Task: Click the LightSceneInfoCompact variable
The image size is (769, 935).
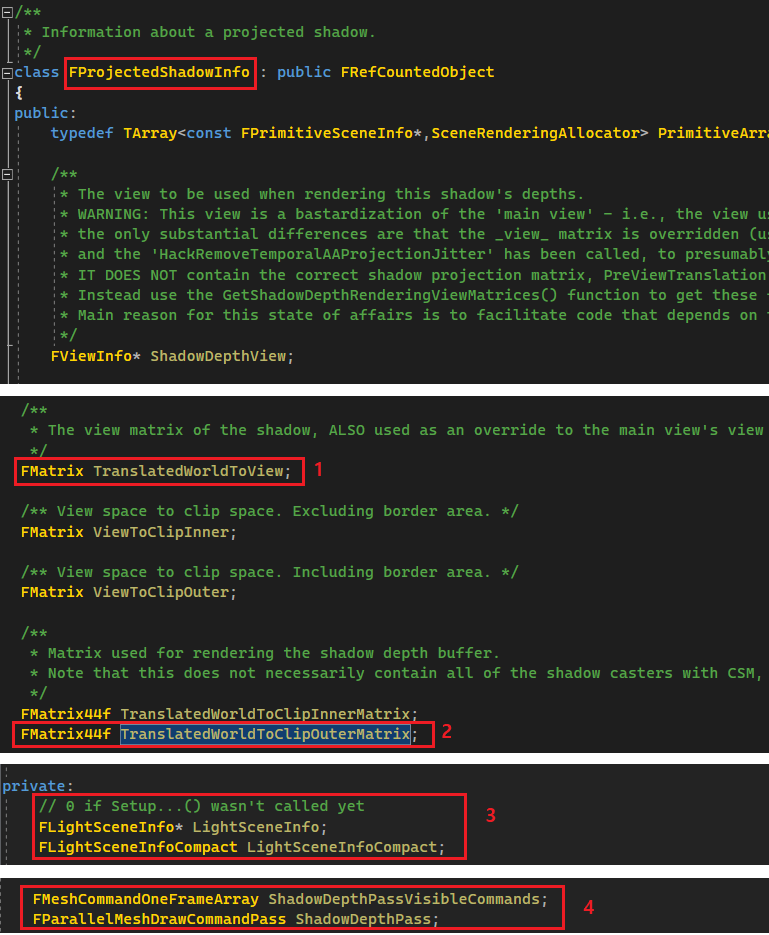Action: 343,847
